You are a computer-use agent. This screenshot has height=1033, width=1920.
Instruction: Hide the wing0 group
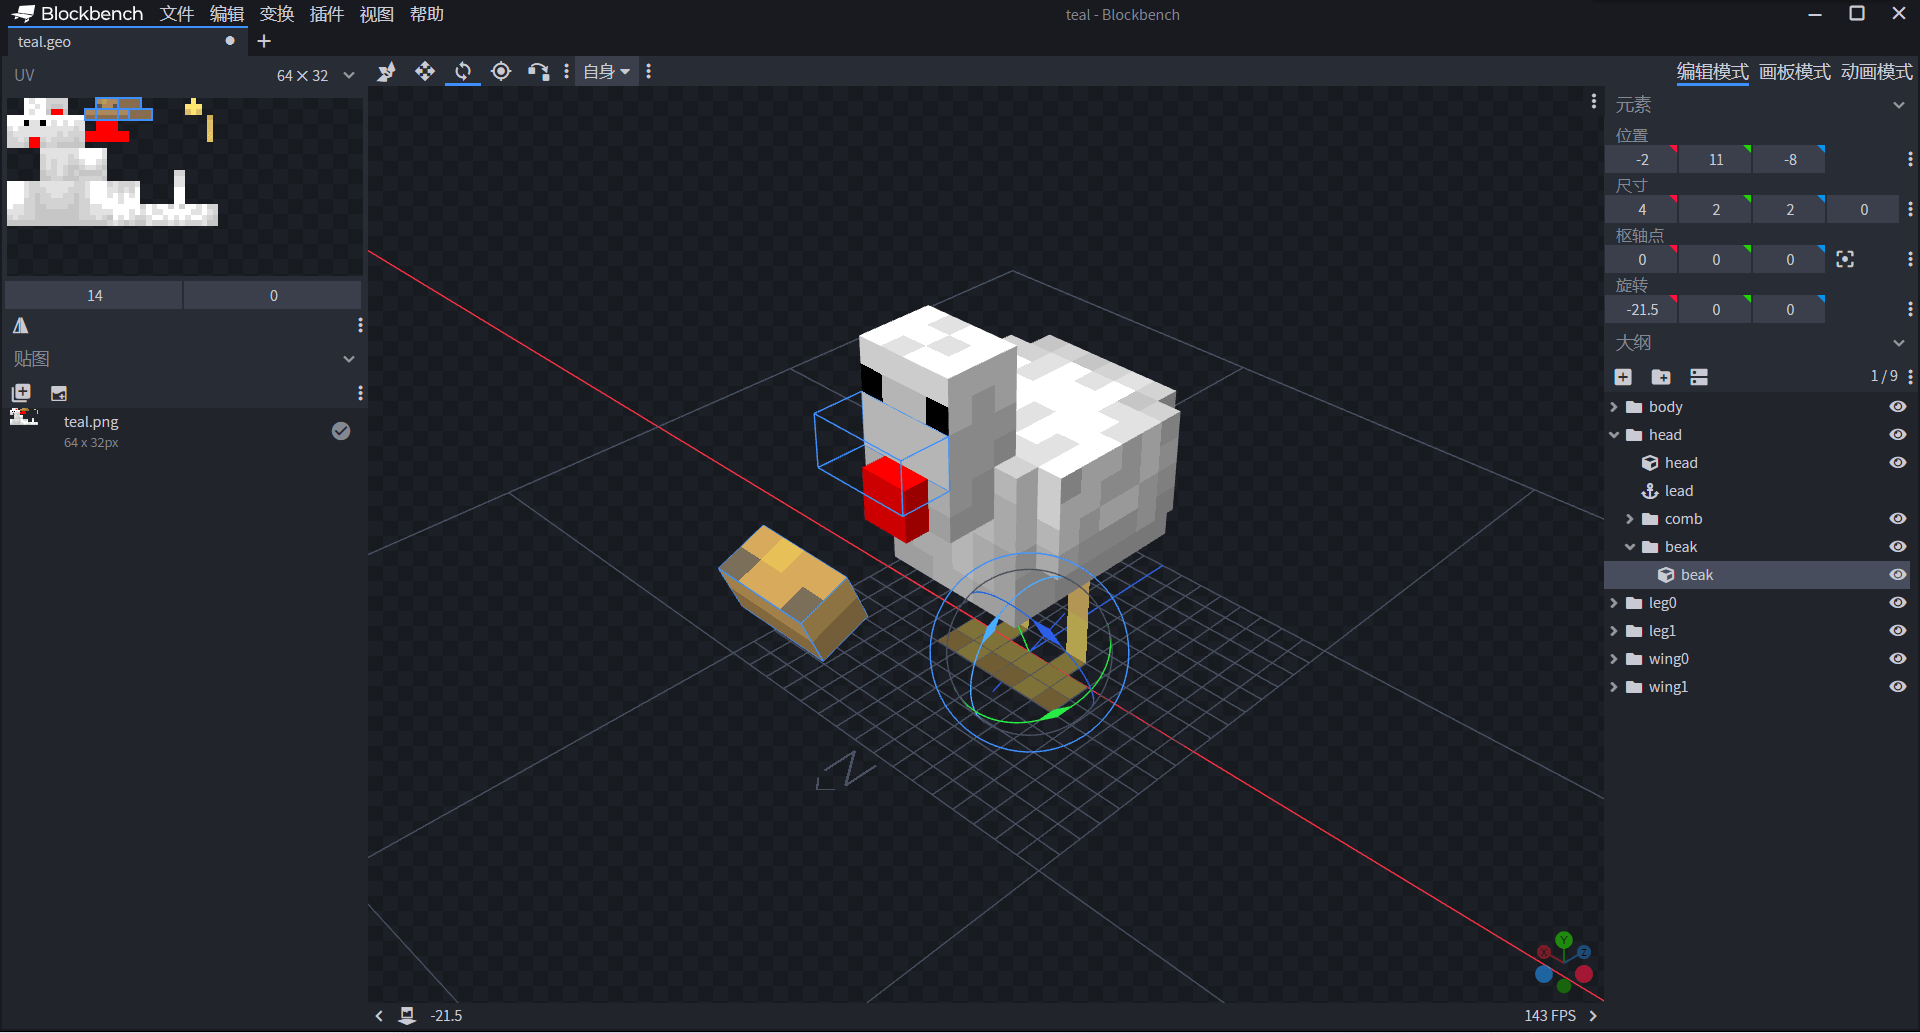click(x=1897, y=659)
